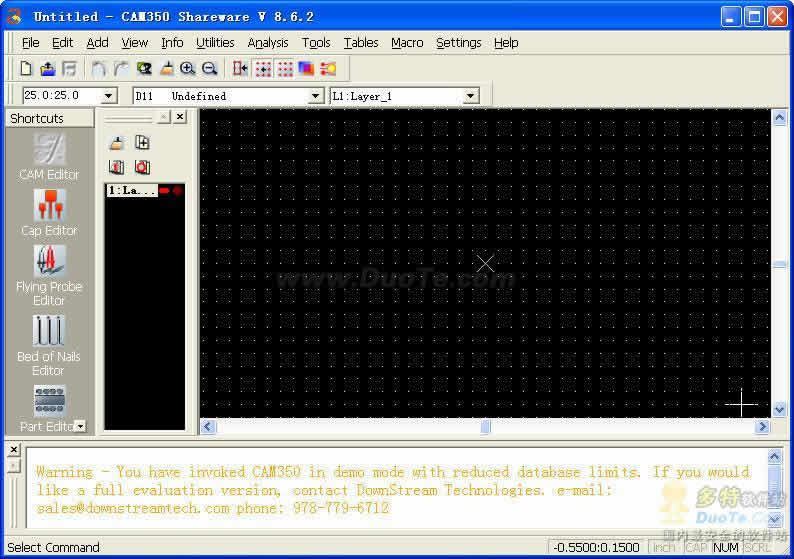Image resolution: width=794 pixels, height=559 pixels.
Task: Close the message output pane
Action: (14, 449)
